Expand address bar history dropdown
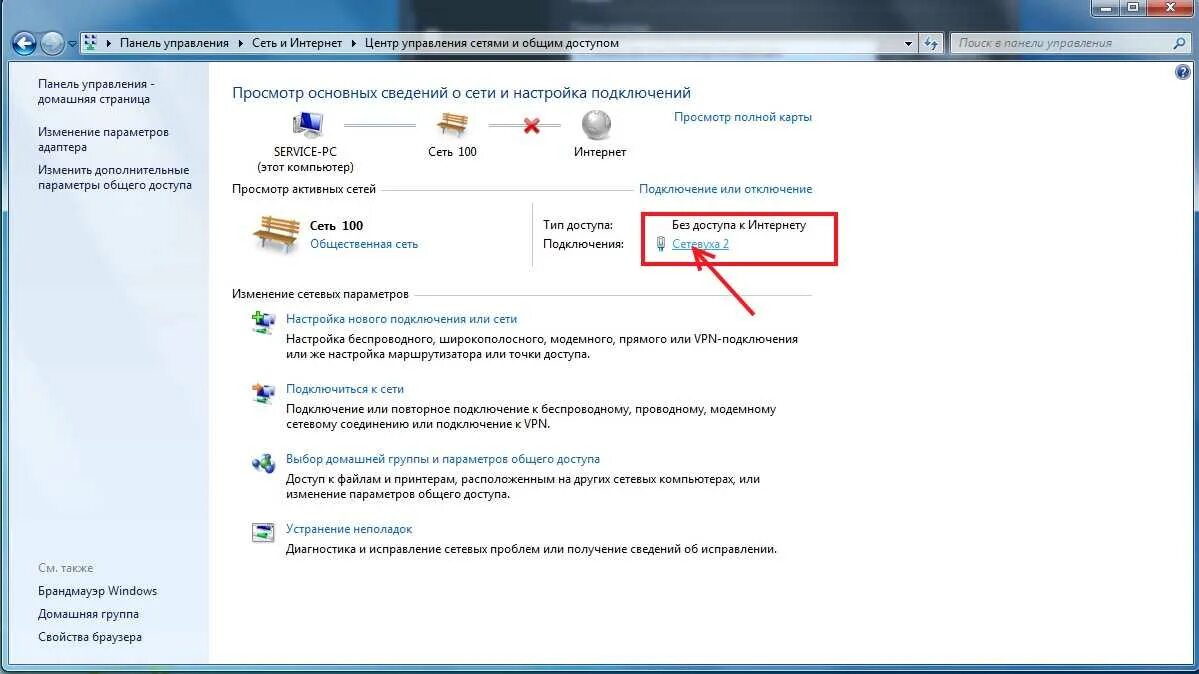1199x674 pixels. pos(908,44)
